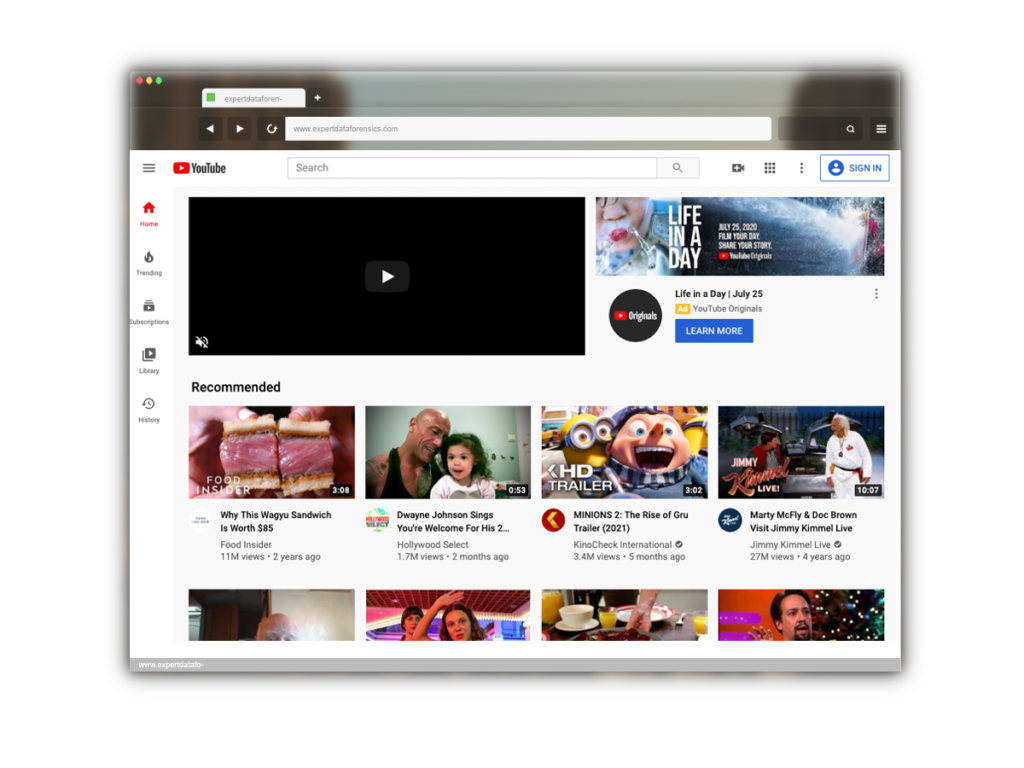Click the Hollywood Select channel avatar
This screenshot has width=1024, height=768.
pos(377,520)
